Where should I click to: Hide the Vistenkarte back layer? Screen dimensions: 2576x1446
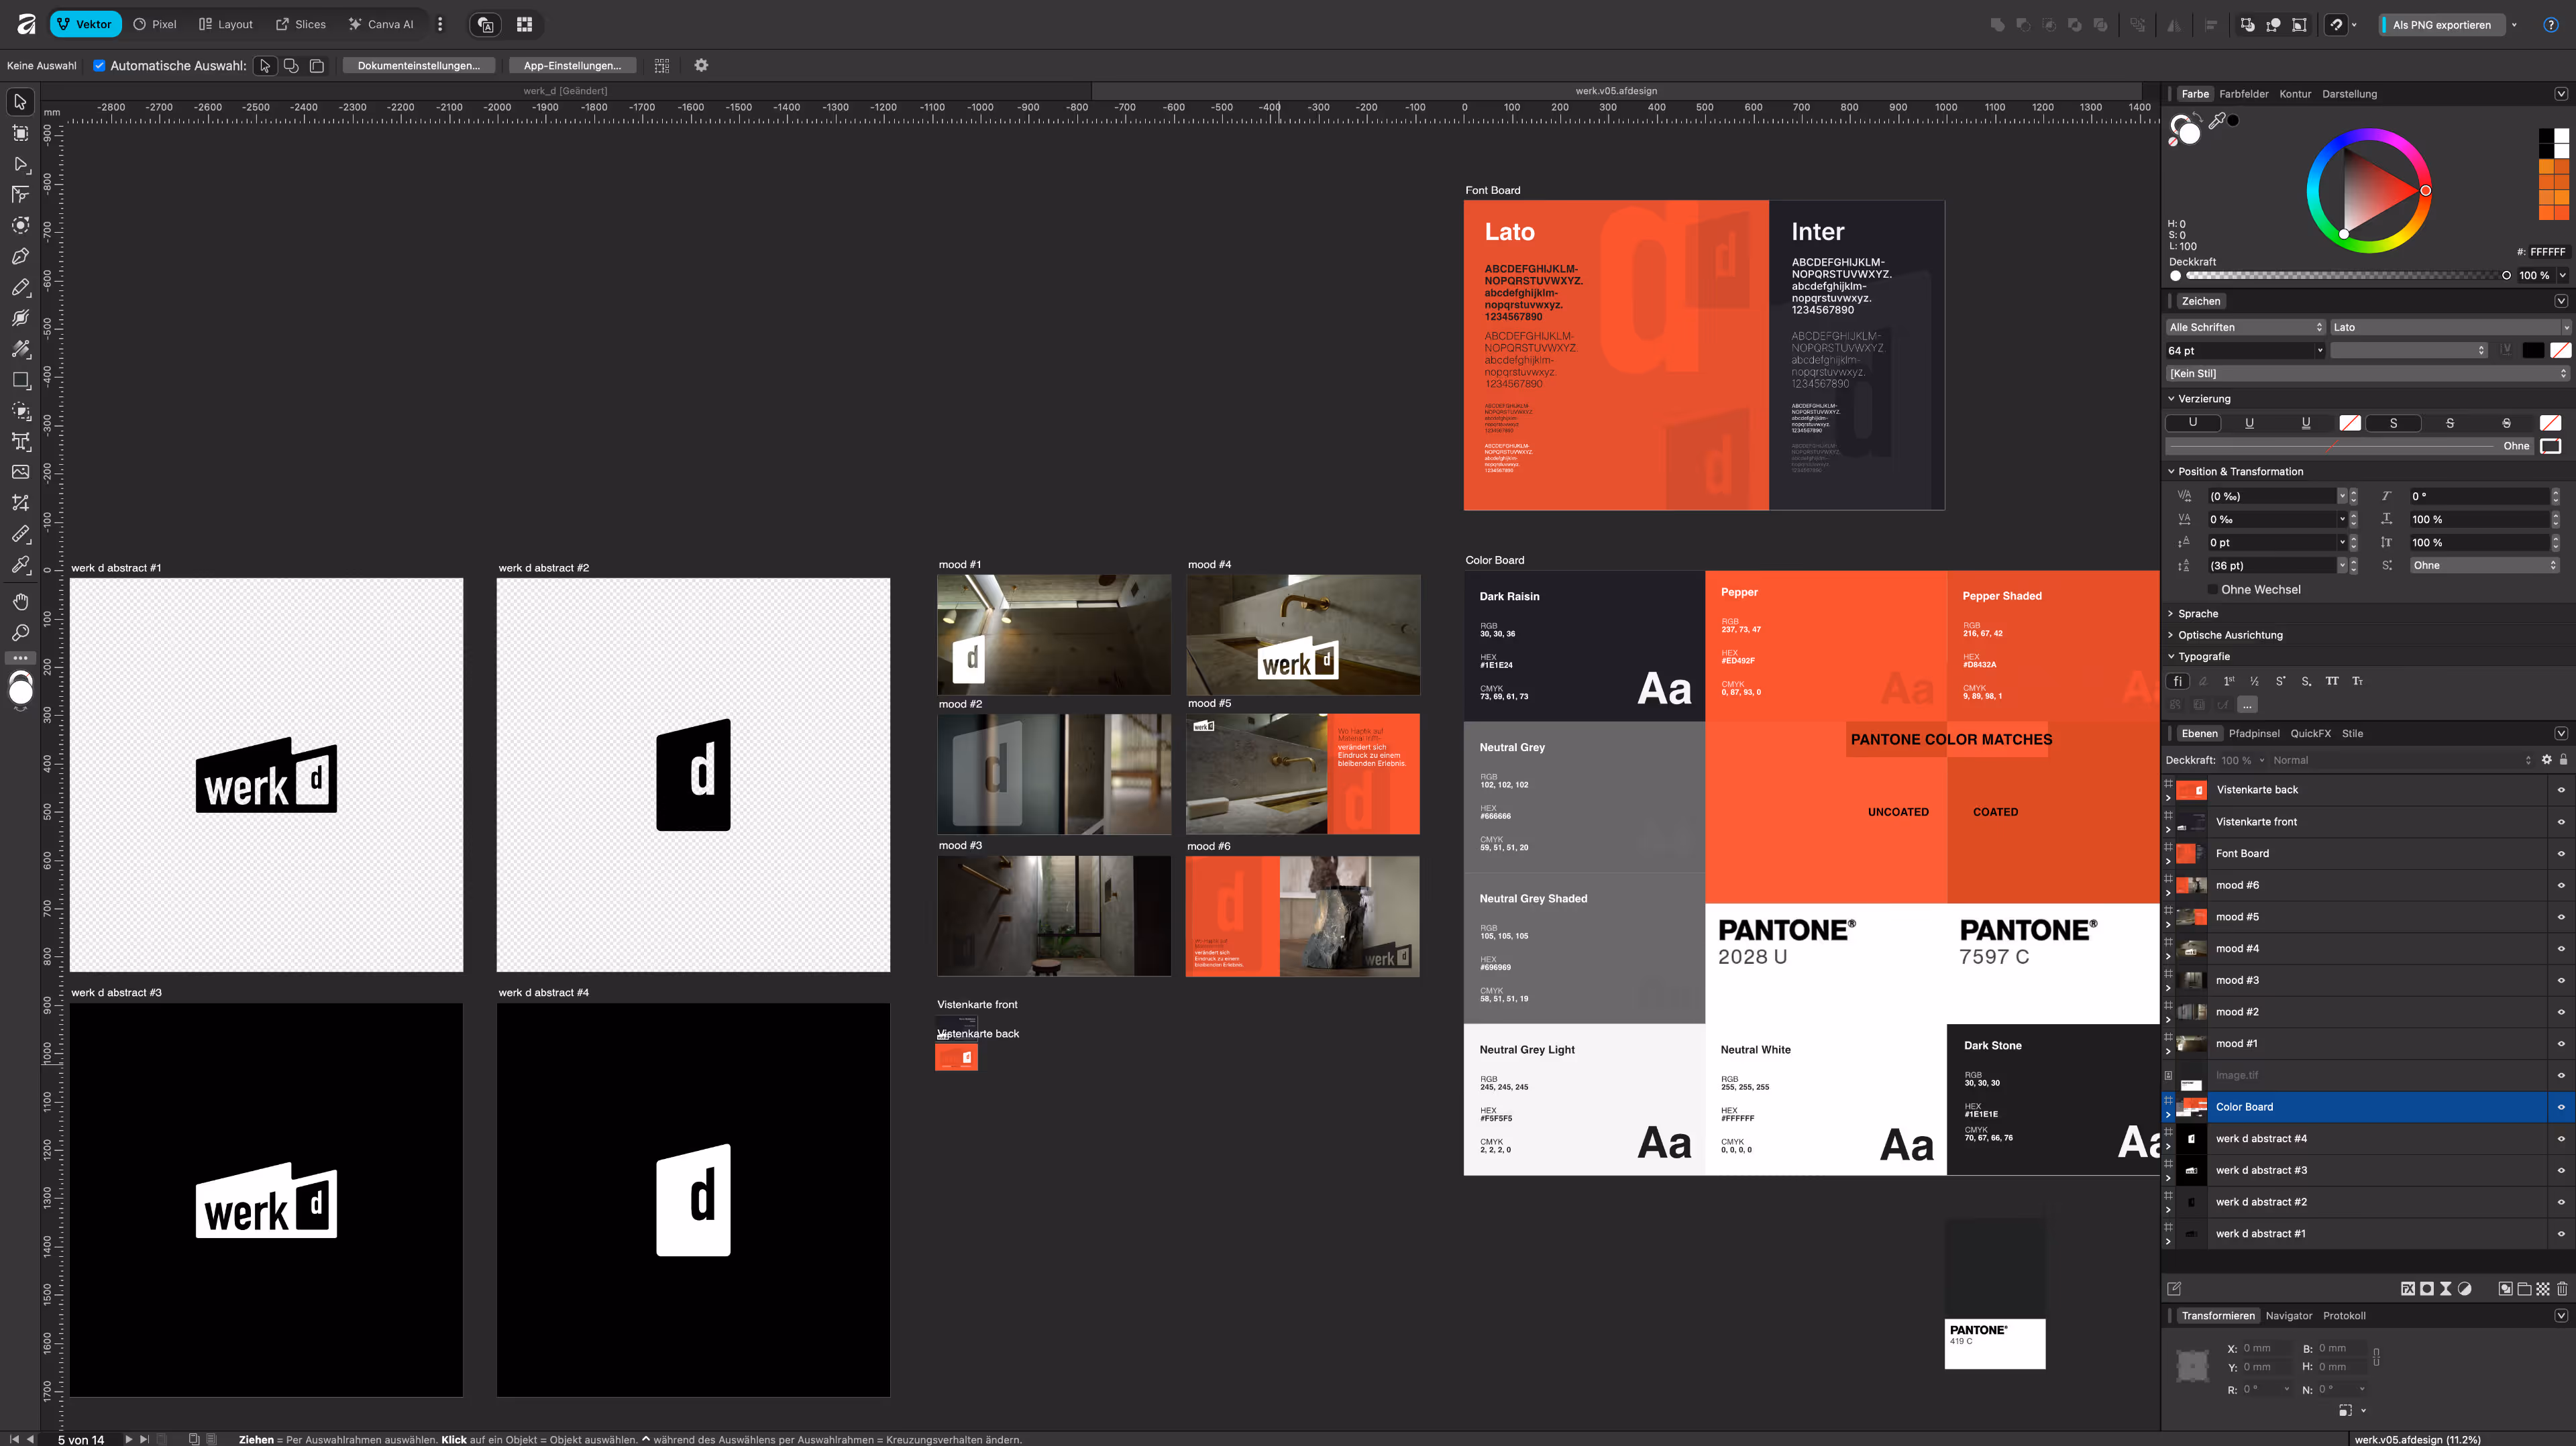(2561, 790)
